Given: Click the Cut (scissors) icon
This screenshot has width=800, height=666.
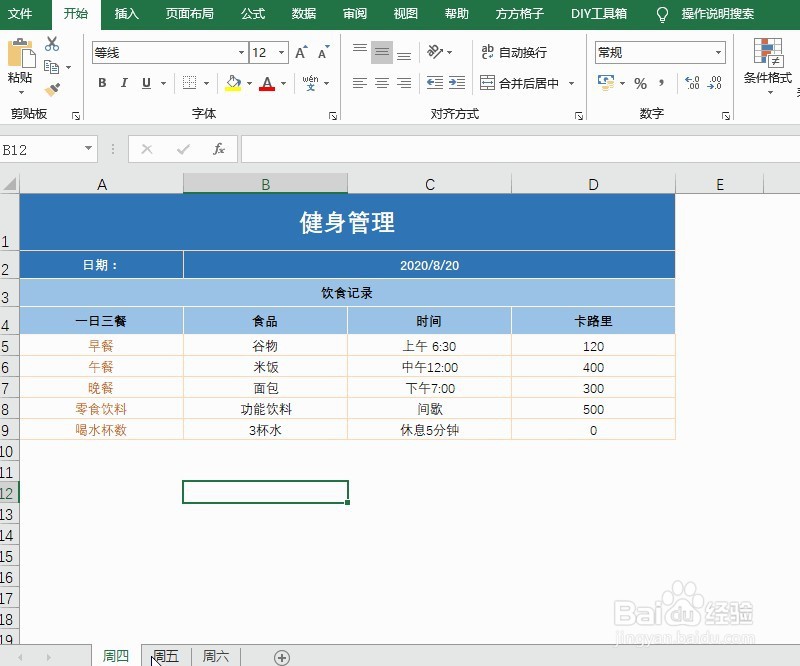Looking at the screenshot, I should coord(52,43).
